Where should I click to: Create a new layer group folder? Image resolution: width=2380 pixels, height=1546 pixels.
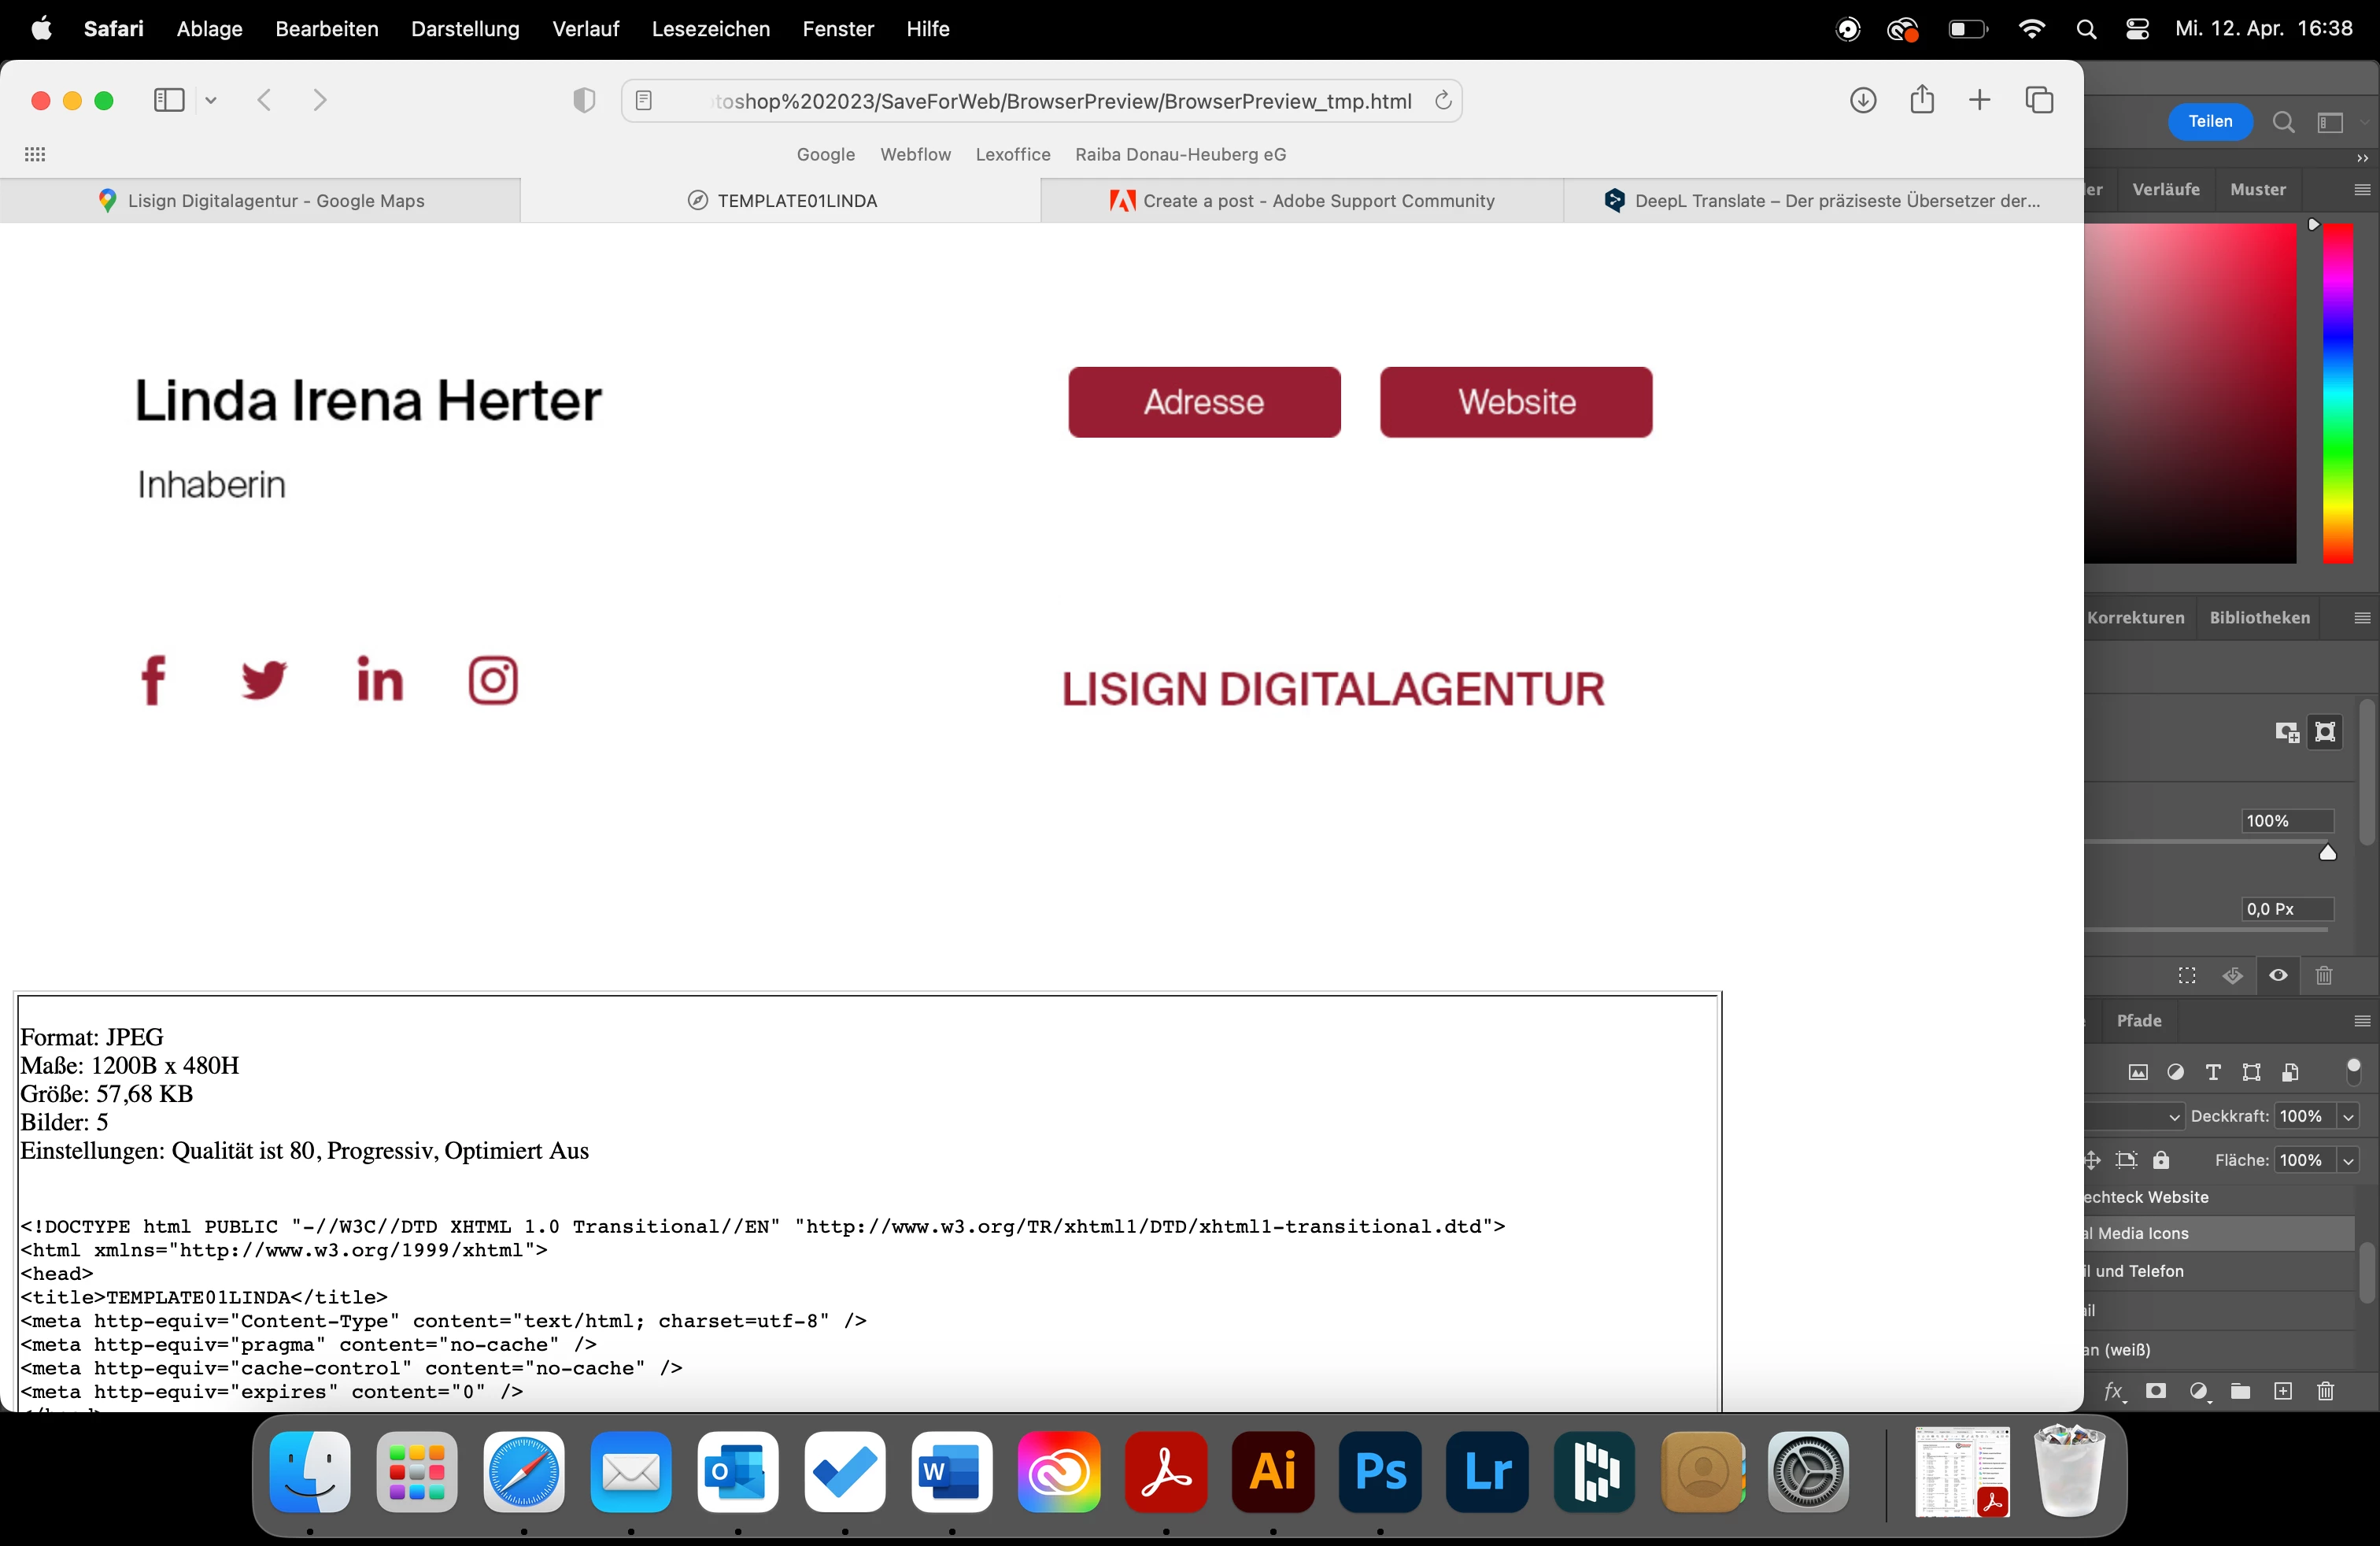click(x=2240, y=1391)
